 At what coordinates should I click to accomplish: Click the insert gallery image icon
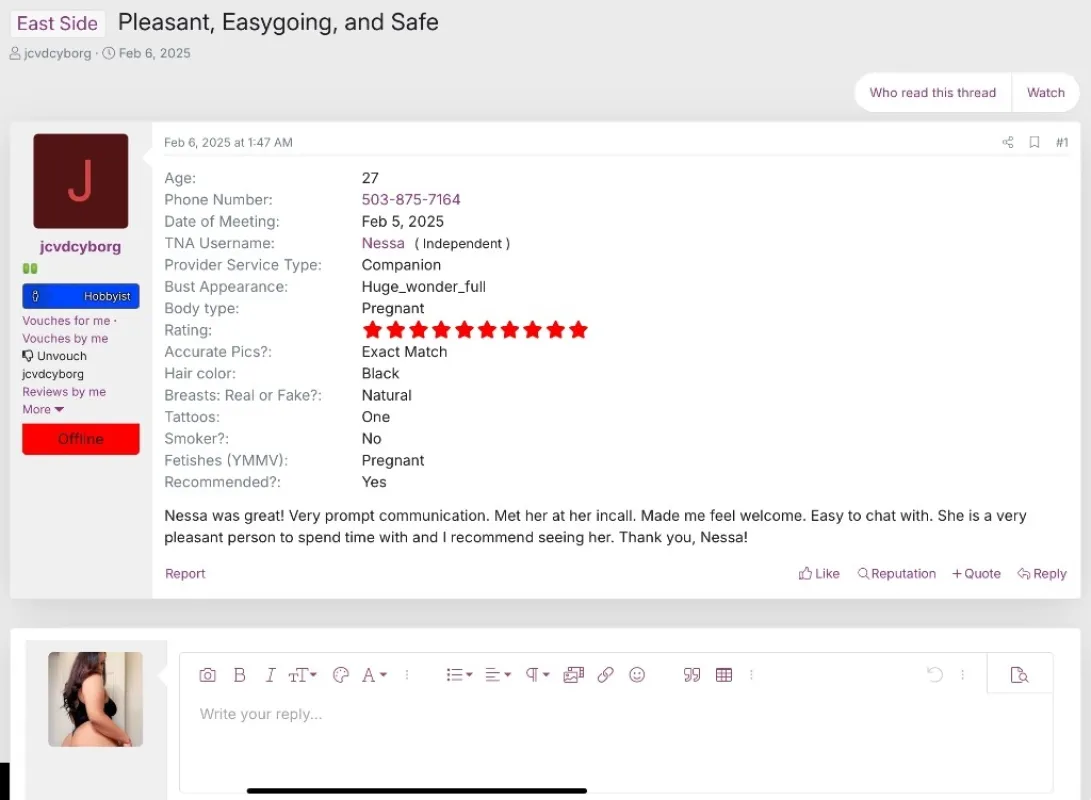(573, 675)
